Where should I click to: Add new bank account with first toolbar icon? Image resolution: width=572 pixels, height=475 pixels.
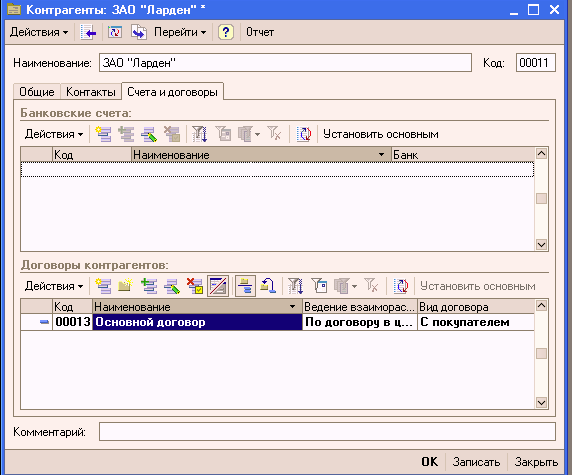[103, 134]
